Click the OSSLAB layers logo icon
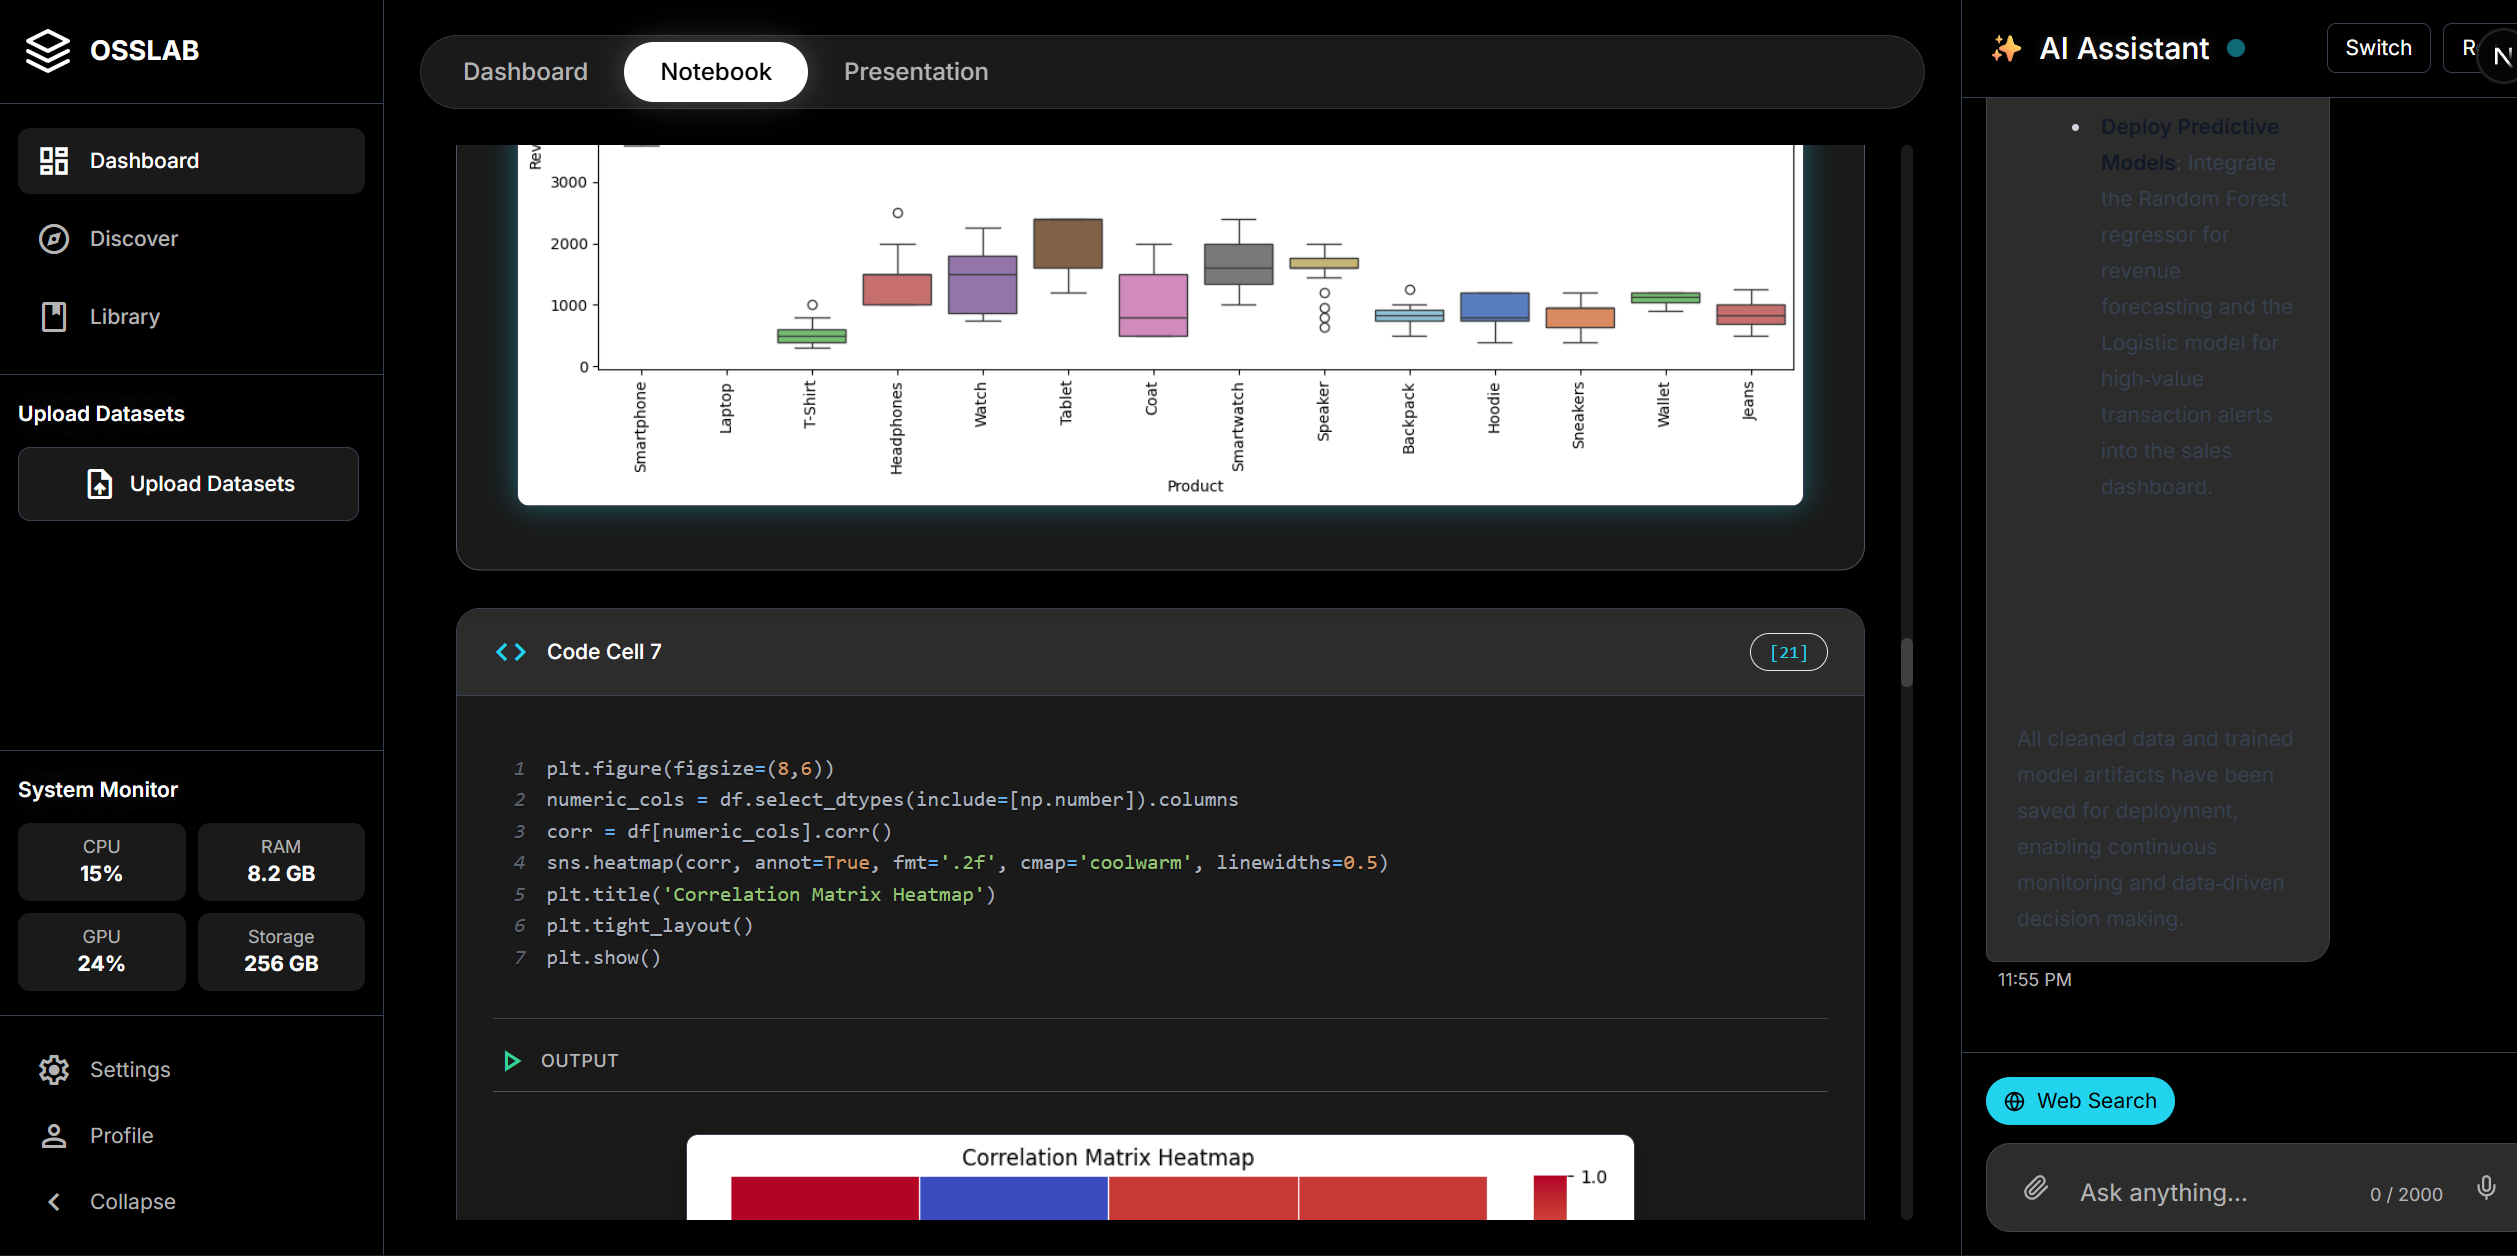Viewport: 2517px width, 1256px height. pyautogui.click(x=47, y=50)
